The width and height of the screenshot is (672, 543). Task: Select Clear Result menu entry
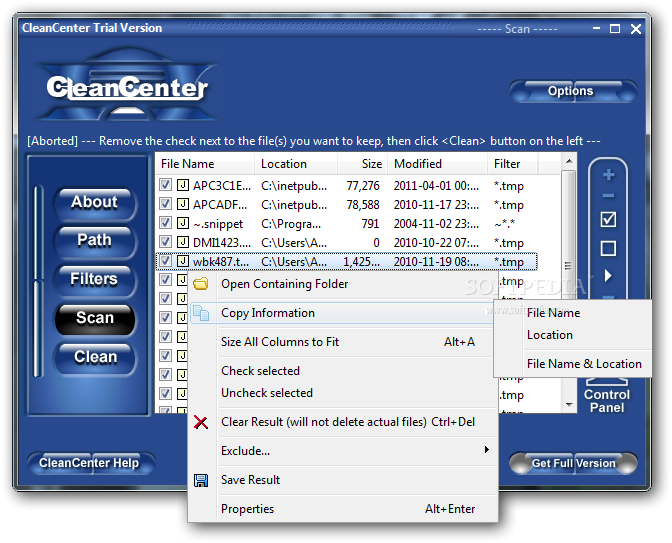(343, 422)
